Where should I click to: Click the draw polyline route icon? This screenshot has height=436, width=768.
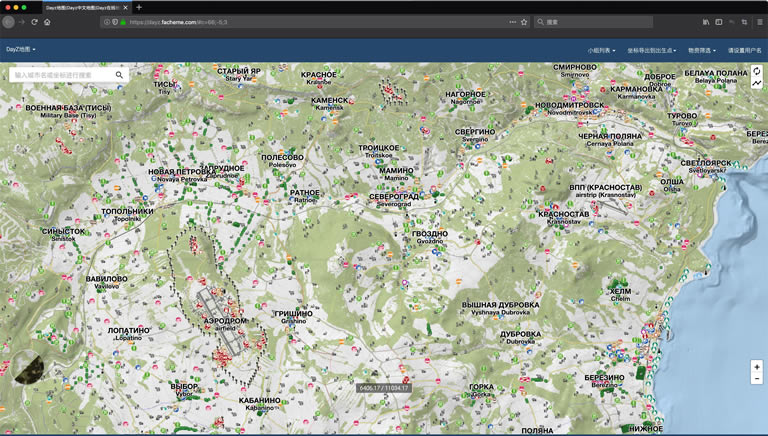(757, 84)
